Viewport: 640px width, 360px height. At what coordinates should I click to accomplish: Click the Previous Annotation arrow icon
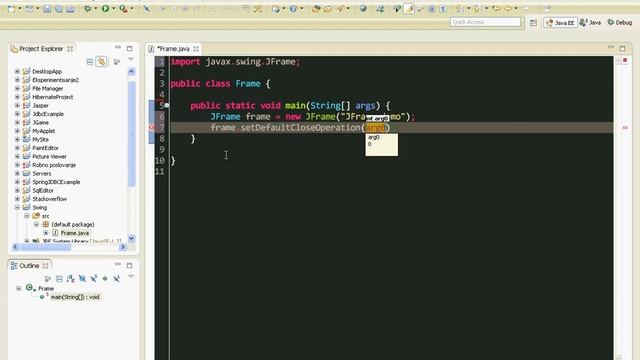476,9
